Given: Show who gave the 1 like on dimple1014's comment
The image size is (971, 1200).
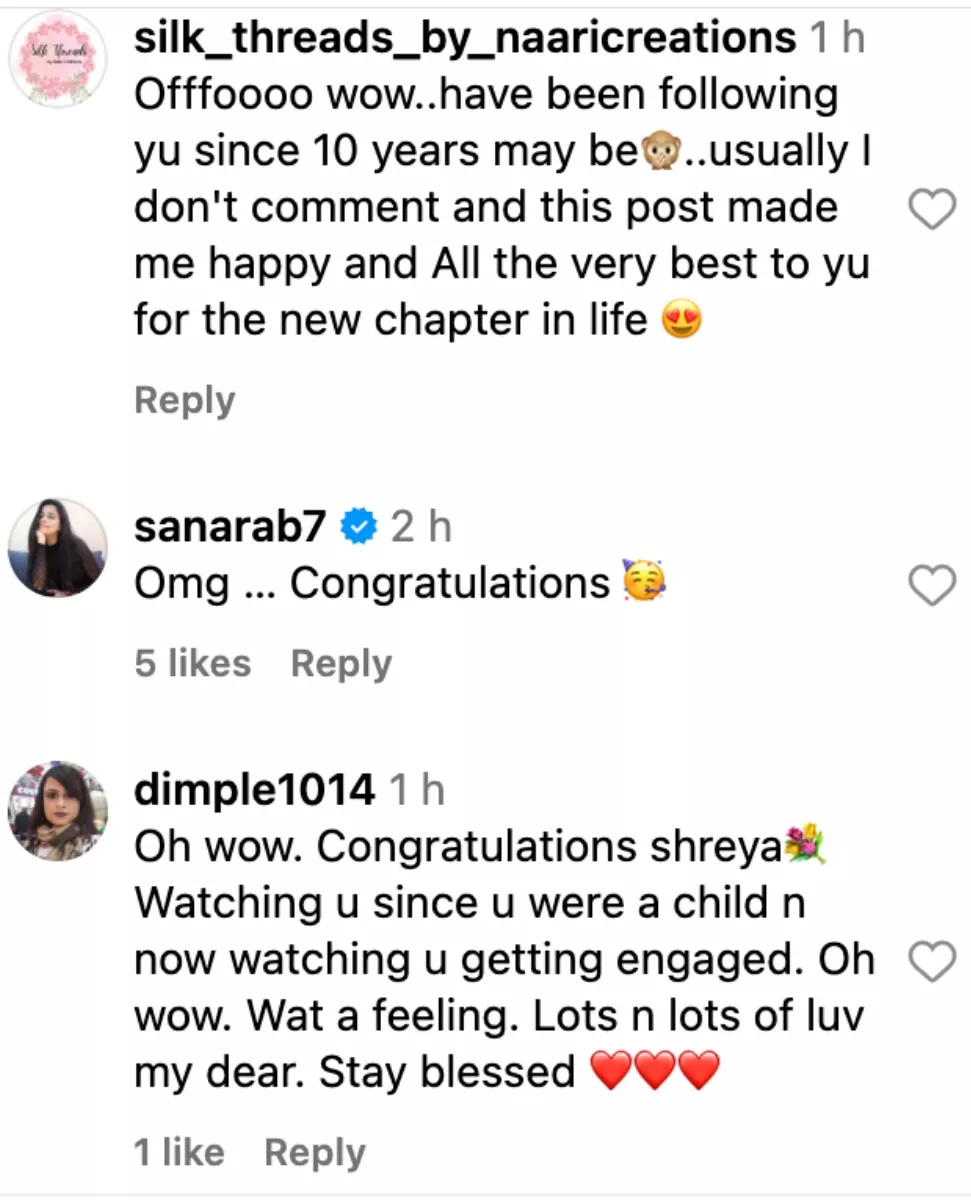Looking at the screenshot, I should tap(179, 1153).
